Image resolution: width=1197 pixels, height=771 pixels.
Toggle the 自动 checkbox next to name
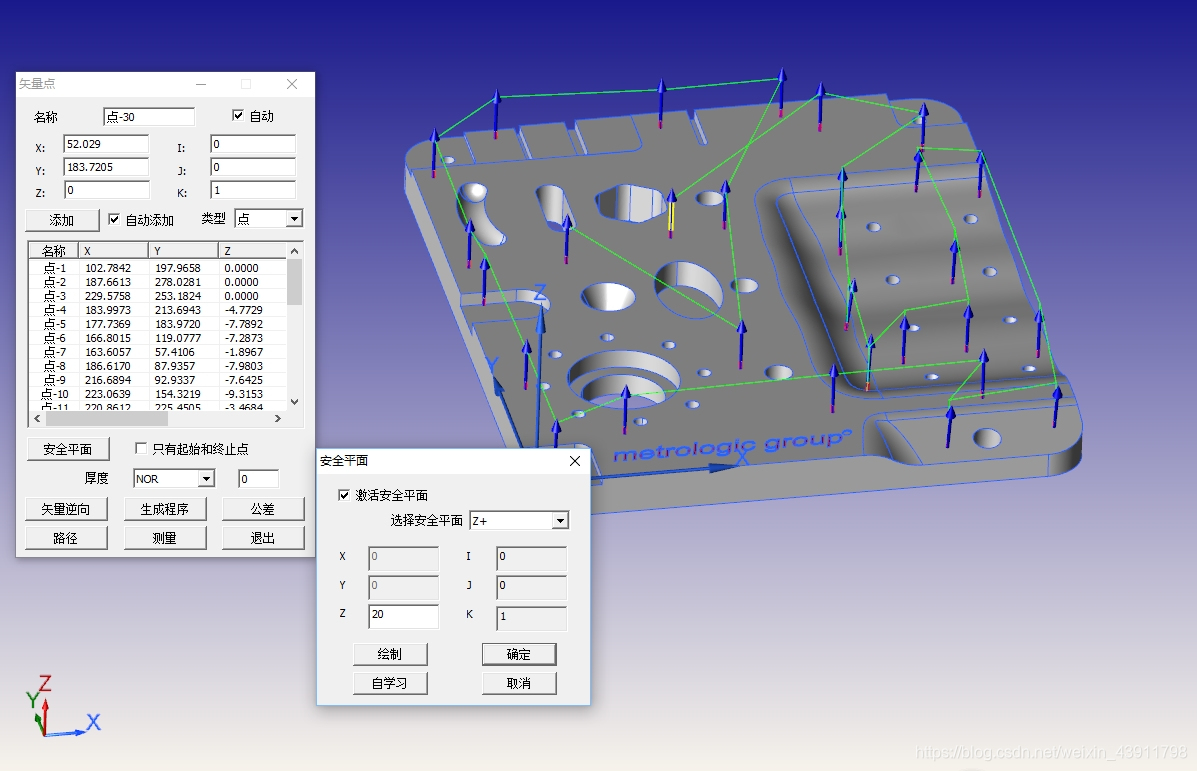click(x=238, y=115)
